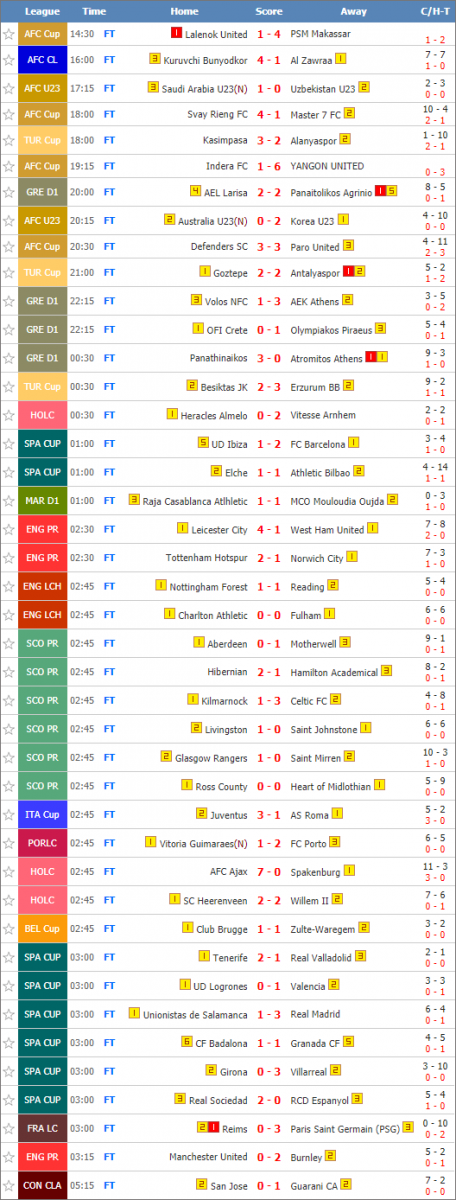Click Atromitos Athens red card icon

click(x=371, y=357)
